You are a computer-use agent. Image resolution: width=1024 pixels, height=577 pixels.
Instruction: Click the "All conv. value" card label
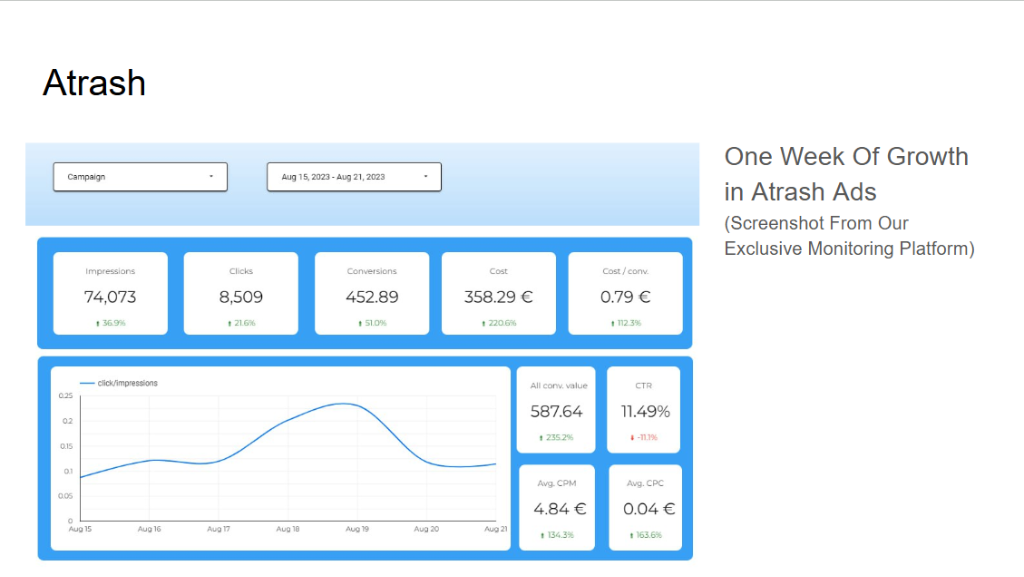click(x=558, y=386)
